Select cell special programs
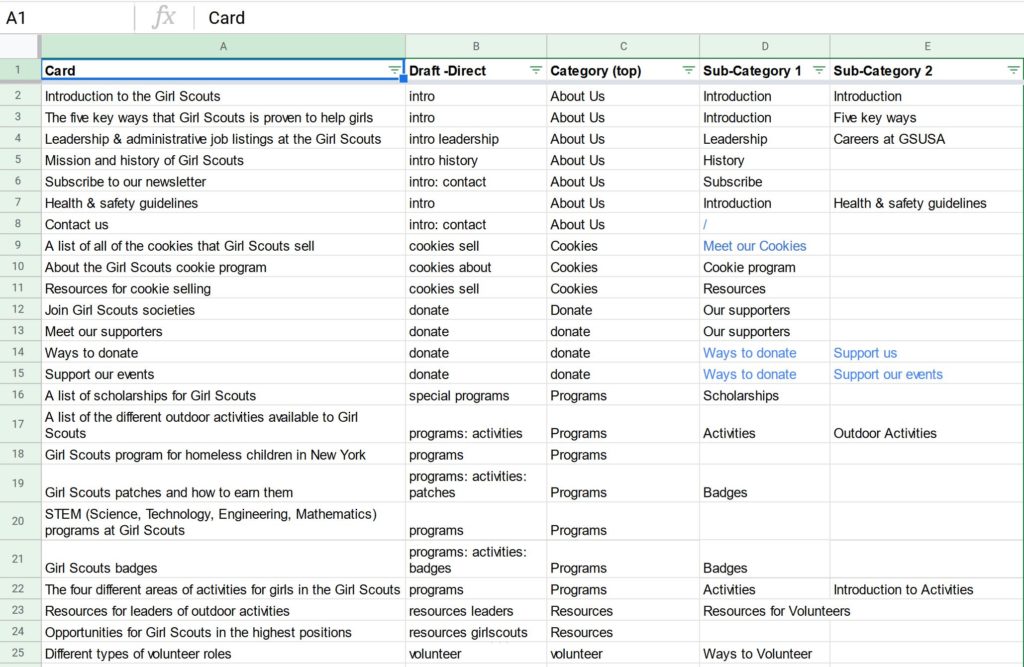Screen dimensions: 1024x667 pos(476,396)
